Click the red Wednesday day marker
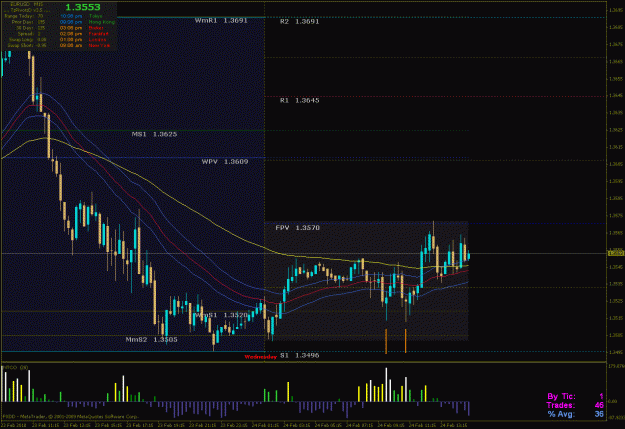 tap(260, 357)
